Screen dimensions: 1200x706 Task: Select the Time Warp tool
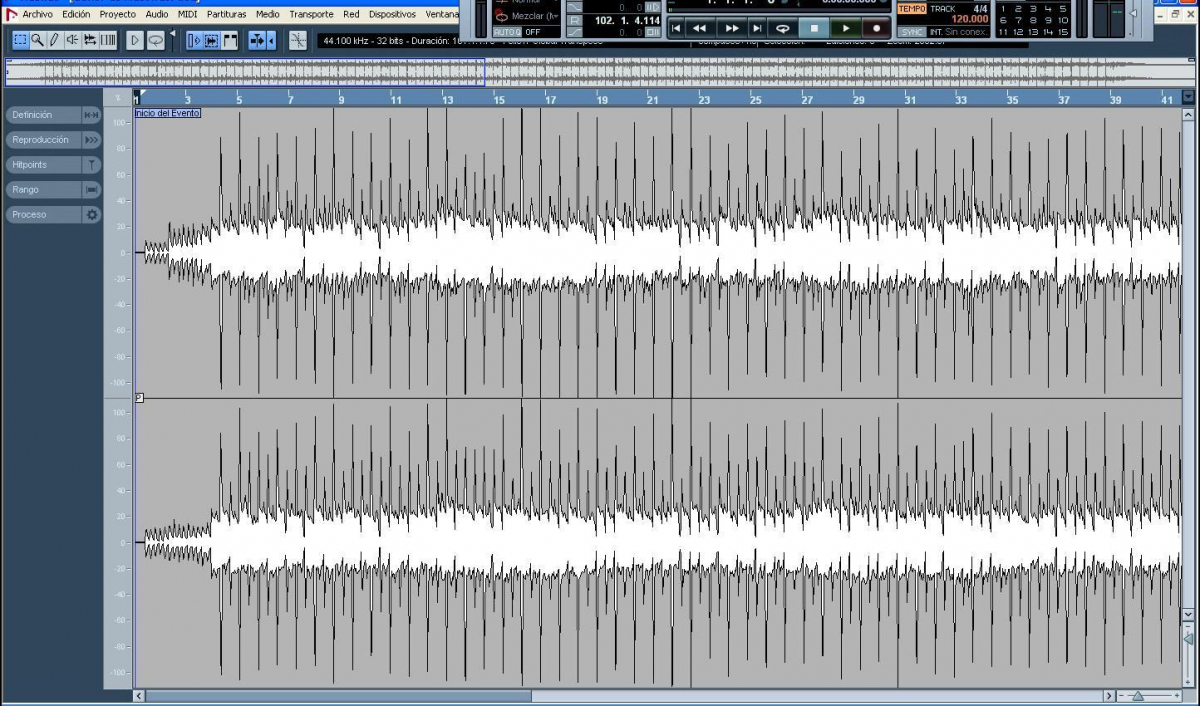point(108,40)
